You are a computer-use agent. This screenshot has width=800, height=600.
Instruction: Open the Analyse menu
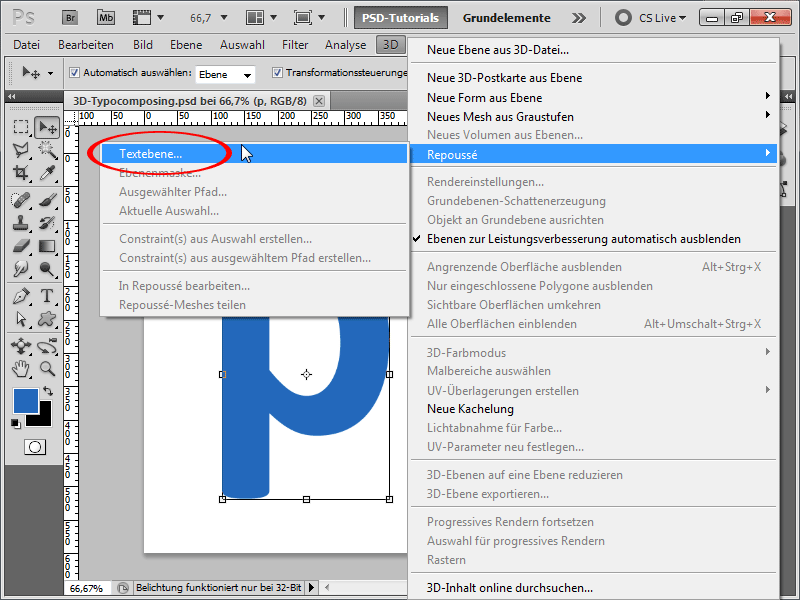pos(345,45)
